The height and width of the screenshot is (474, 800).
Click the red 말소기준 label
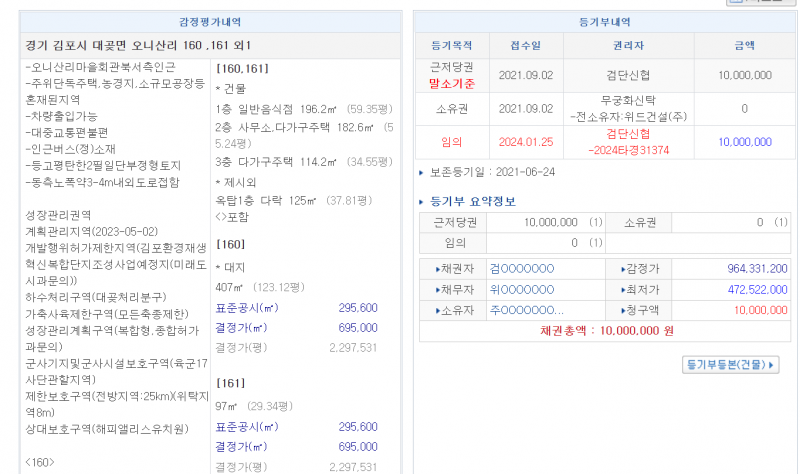pos(452,82)
